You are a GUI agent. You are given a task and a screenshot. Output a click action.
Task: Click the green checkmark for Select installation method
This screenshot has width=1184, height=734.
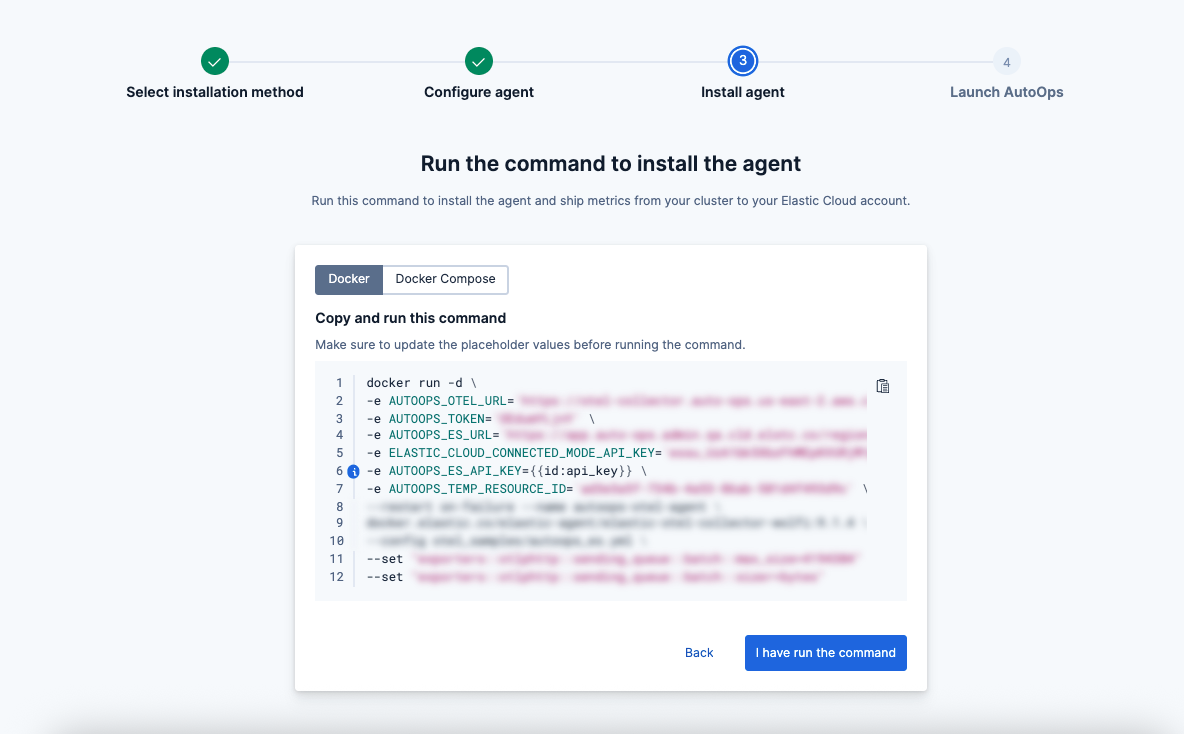click(215, 62)
